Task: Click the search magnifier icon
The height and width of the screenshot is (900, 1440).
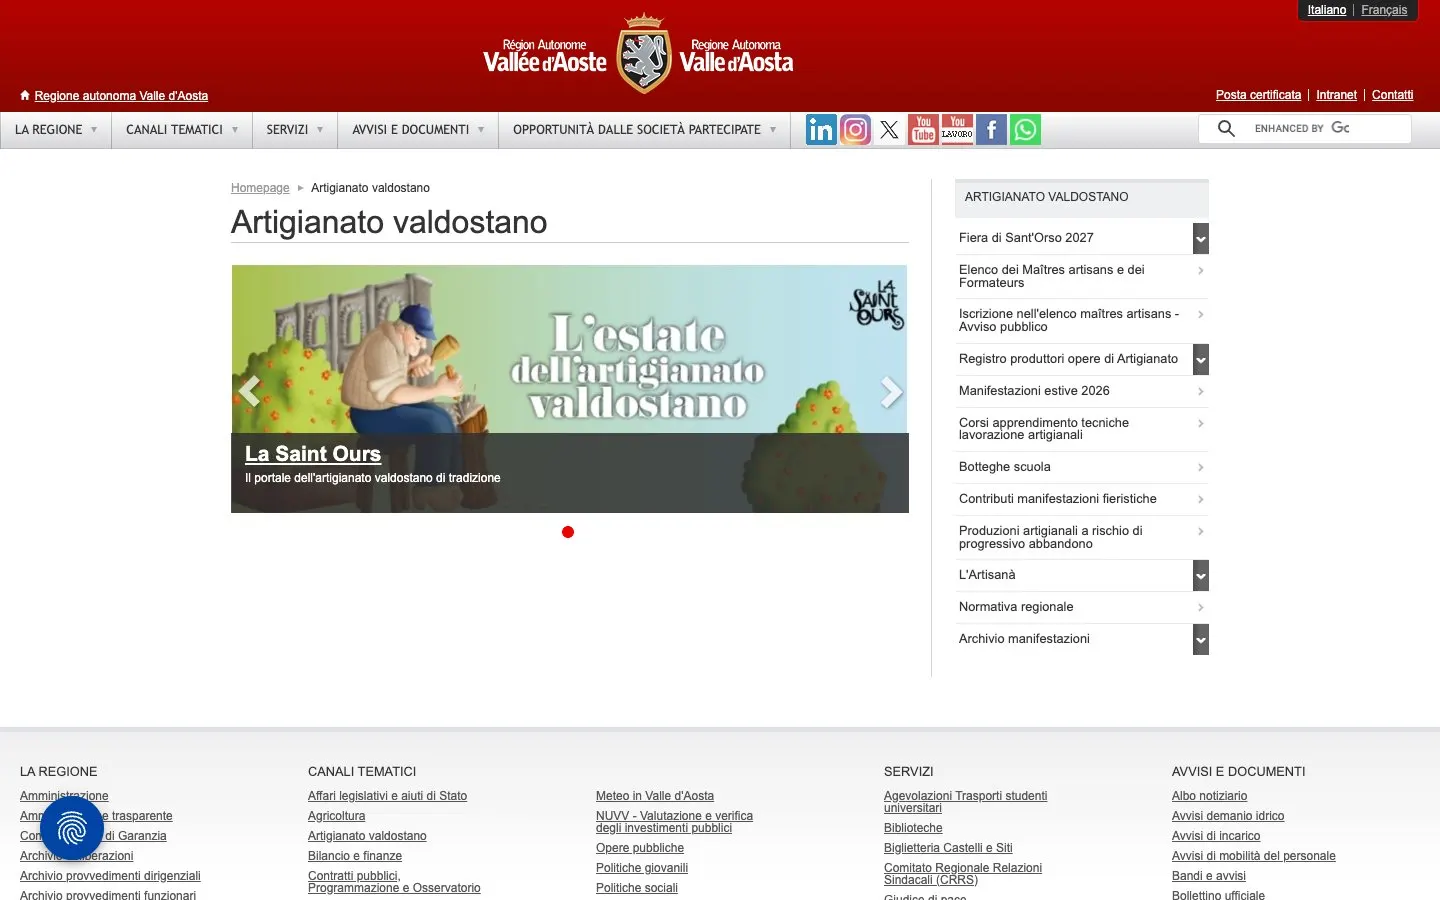Action: click(1226, 129)
